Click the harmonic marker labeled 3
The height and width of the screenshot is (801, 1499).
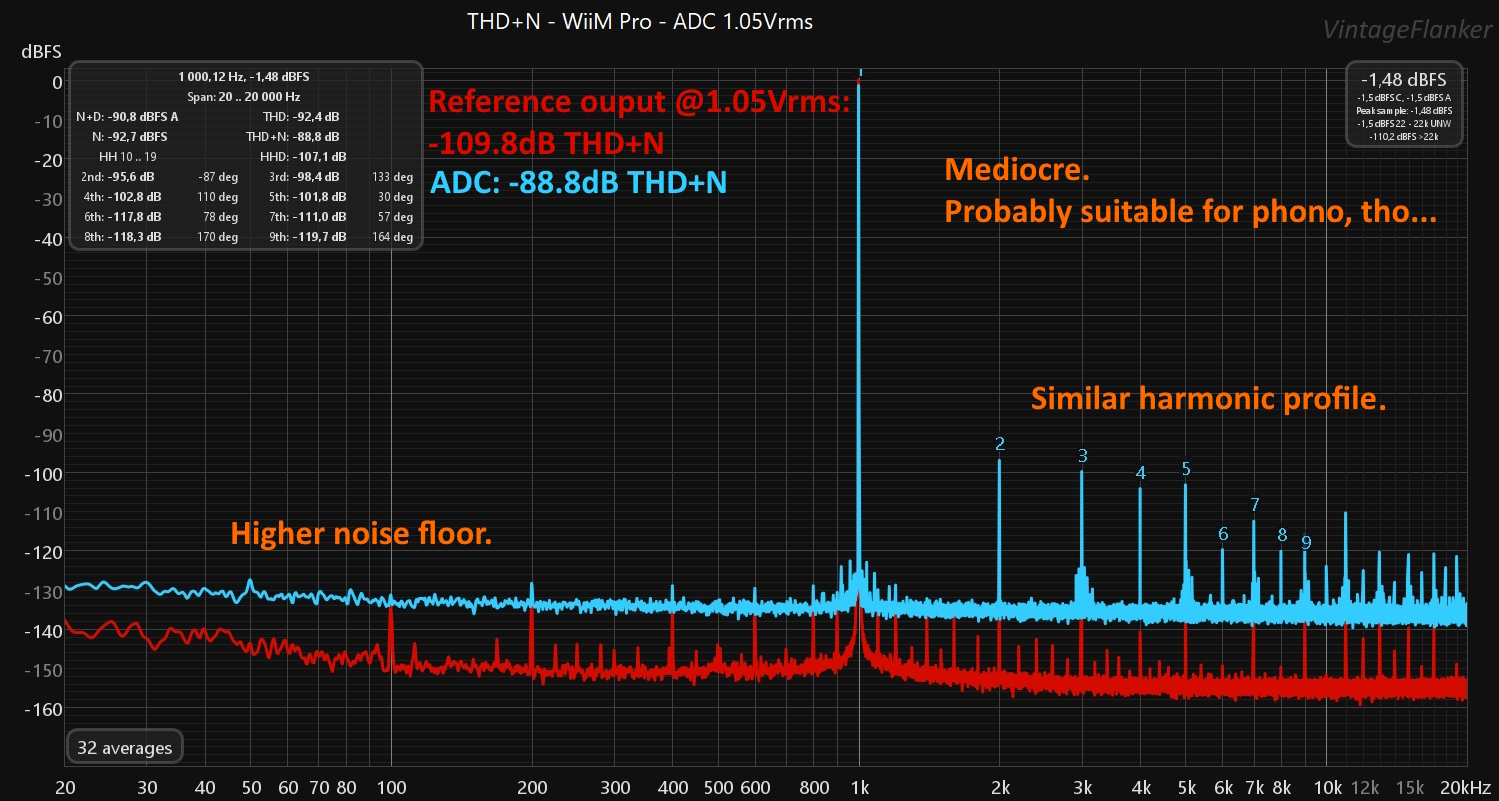click(x=1082, y=455)
